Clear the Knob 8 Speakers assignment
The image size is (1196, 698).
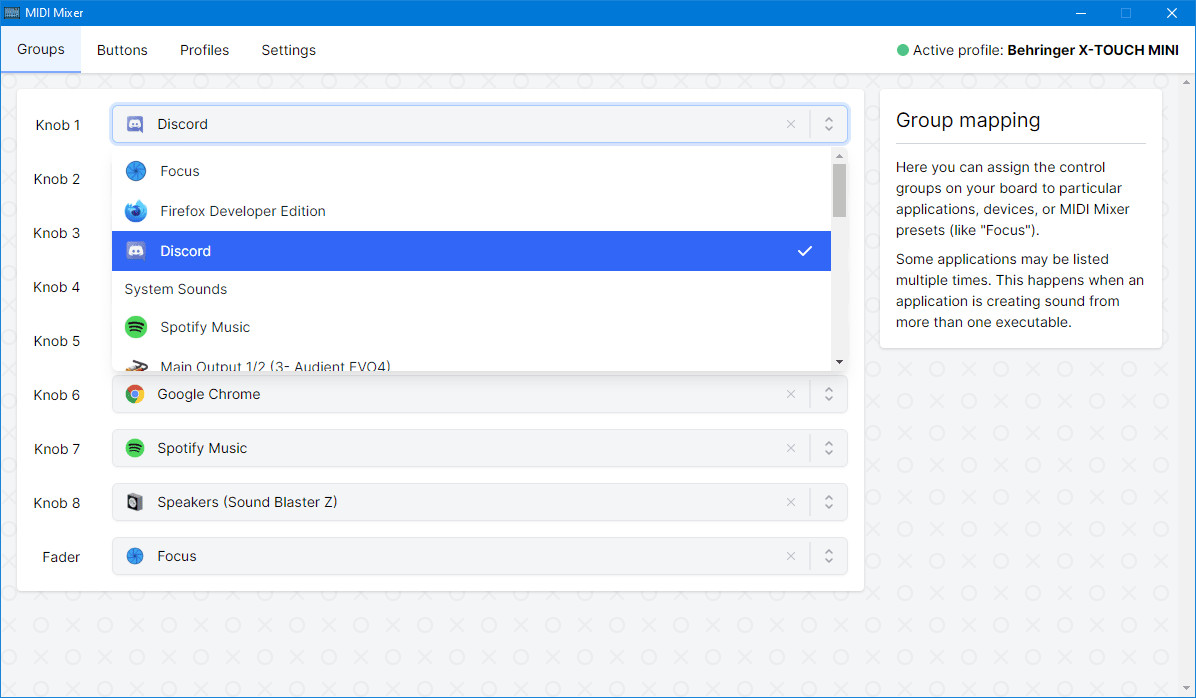791,503
